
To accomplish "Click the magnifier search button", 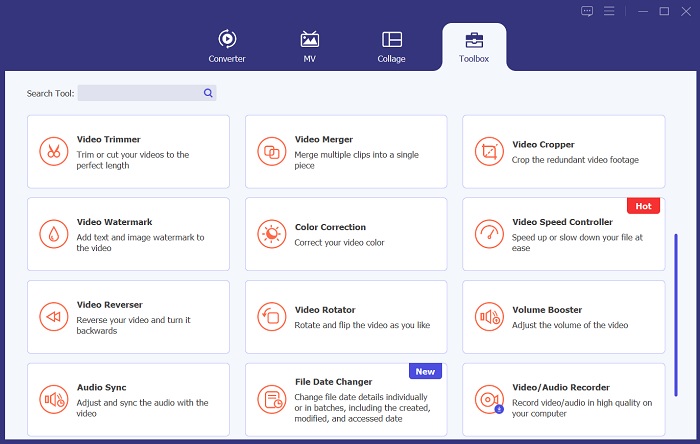I will tap(208, 93).
